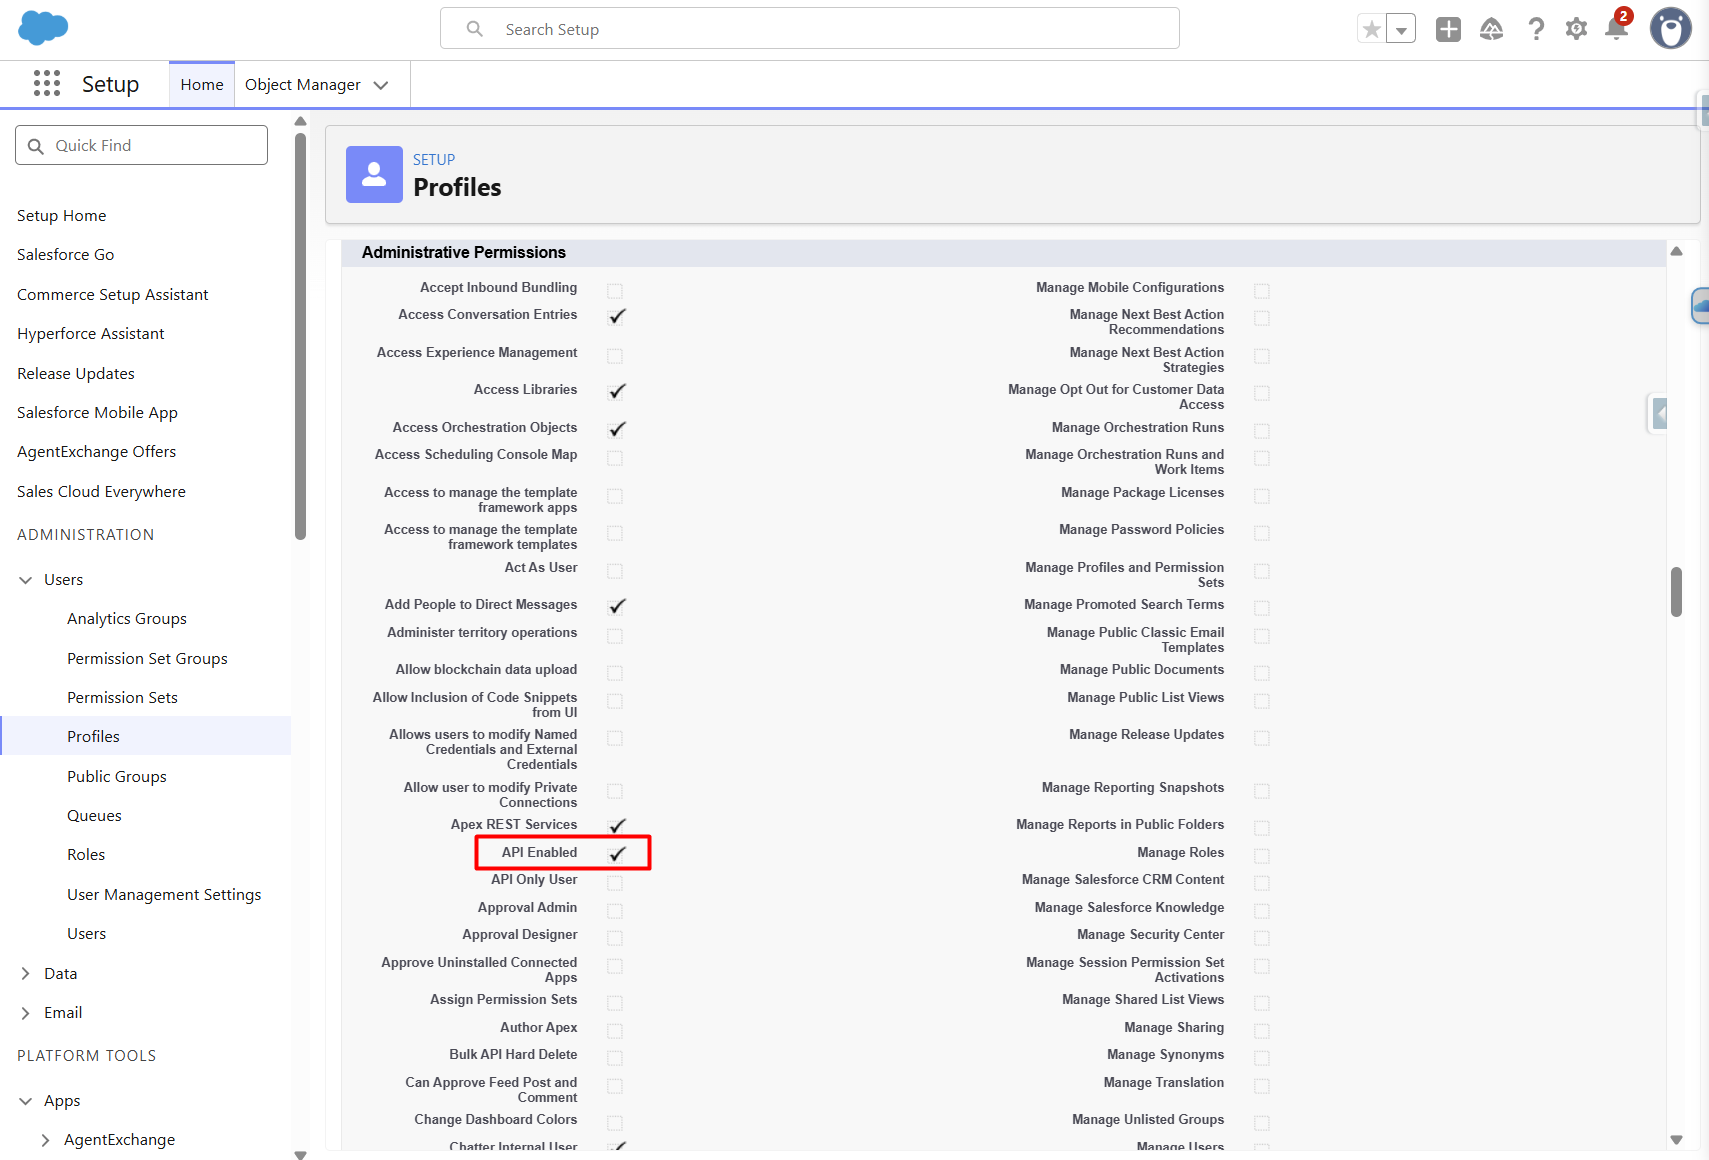Focus the Quick Find input box
The height and width of the screenshot is (1160, 1709).
[x=141, y=145]
